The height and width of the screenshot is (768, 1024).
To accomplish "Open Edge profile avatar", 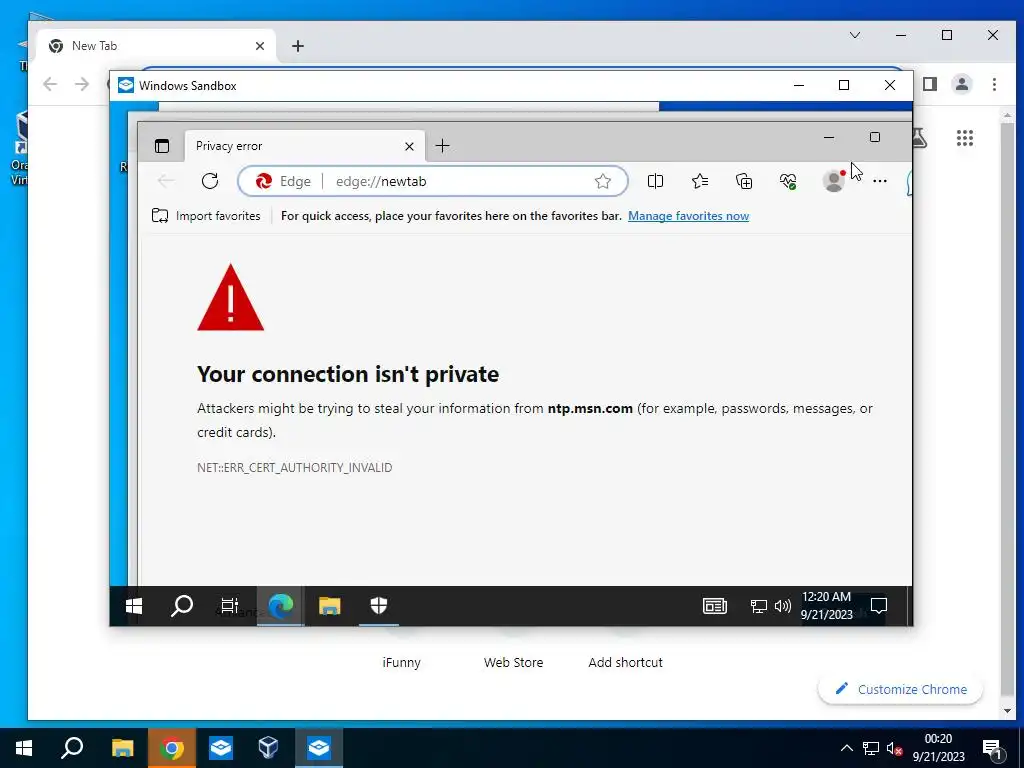I will pos(834,181).
